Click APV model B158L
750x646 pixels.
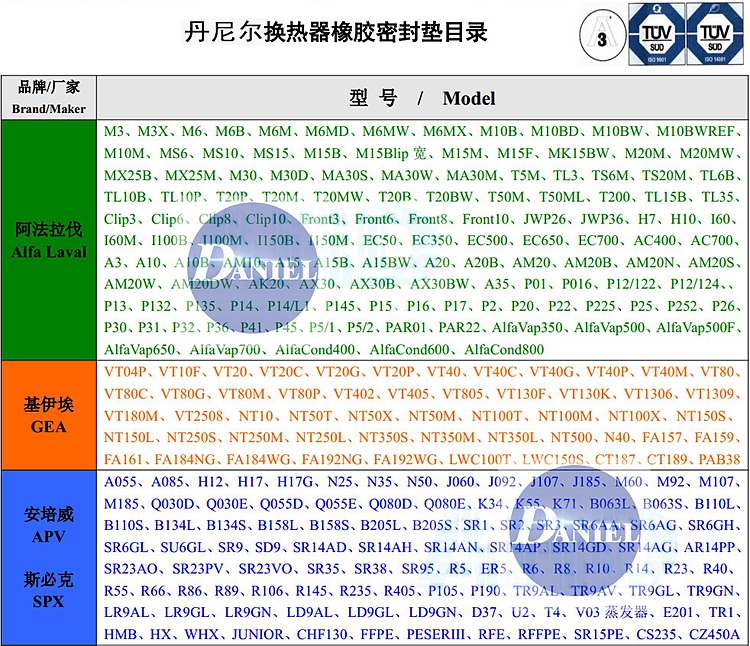pos(277,525)
